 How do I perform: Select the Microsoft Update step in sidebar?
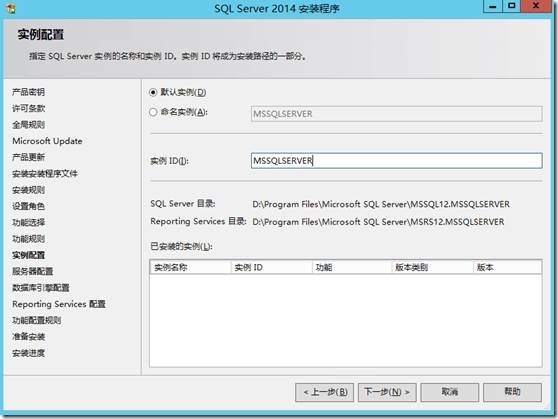coord(47,141)
